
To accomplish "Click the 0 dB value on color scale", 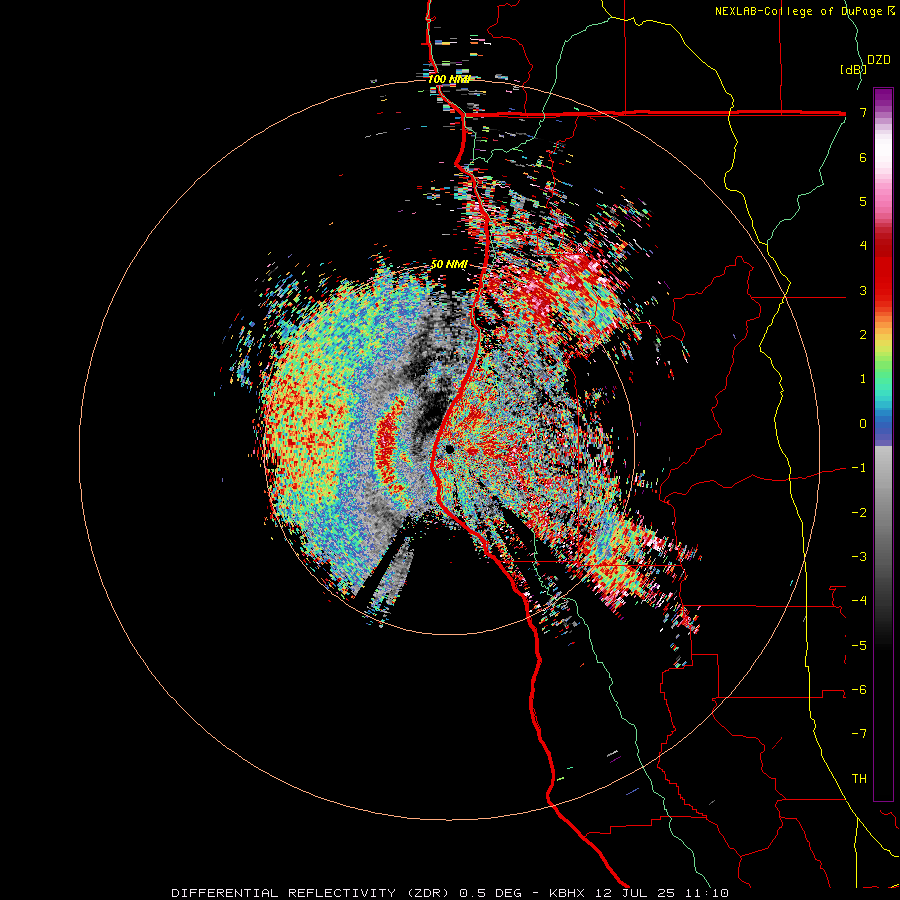I will 863,424.
